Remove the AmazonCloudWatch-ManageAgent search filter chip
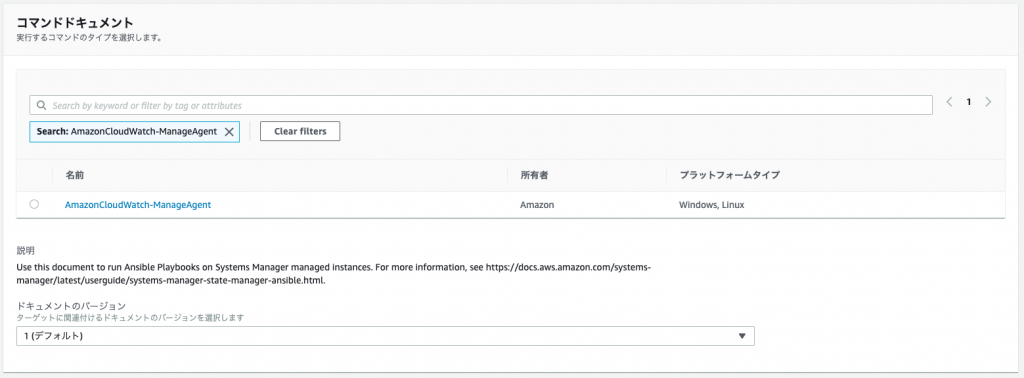 (x=229, y=131)
